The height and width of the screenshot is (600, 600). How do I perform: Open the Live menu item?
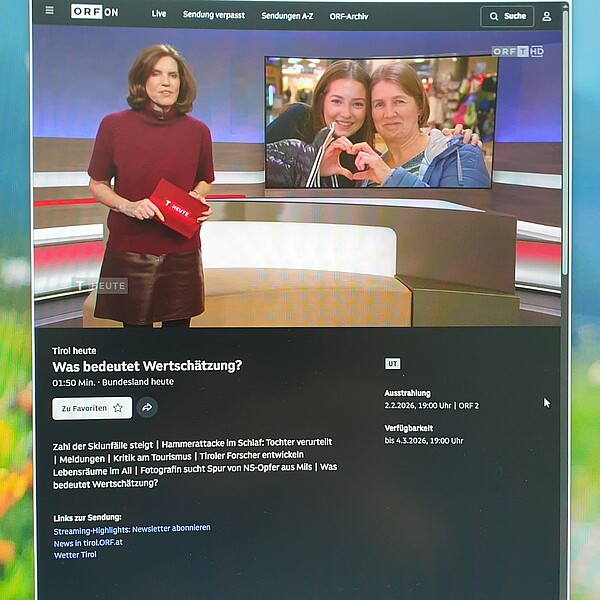click(159, 15)
